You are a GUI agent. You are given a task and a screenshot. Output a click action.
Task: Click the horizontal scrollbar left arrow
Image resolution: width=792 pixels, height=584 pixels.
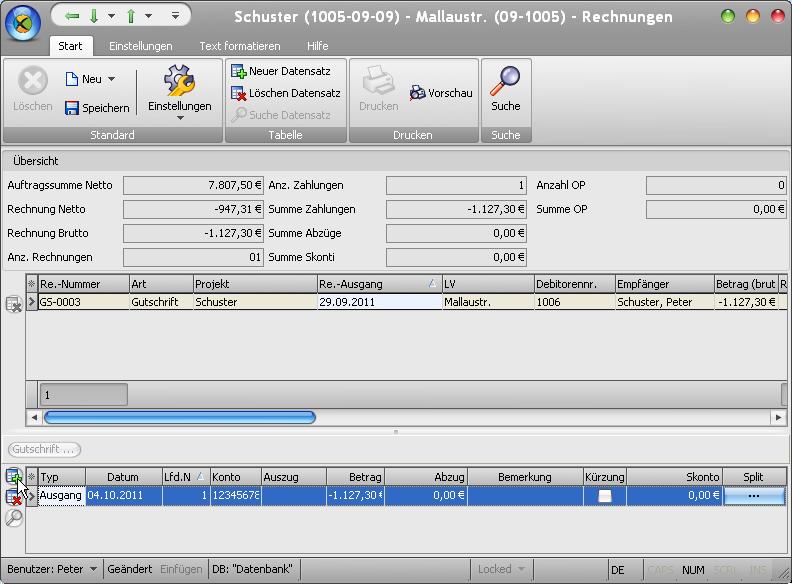pyautogui.click(x=34, y=417)
